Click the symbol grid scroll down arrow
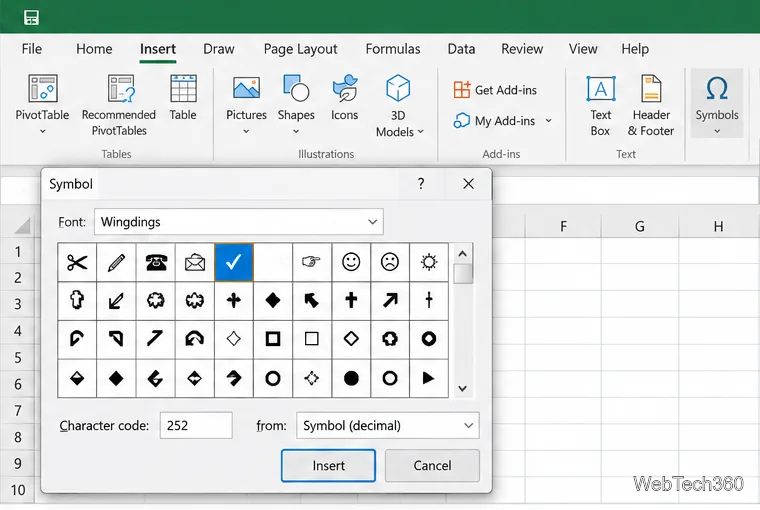 pos(462,388)
